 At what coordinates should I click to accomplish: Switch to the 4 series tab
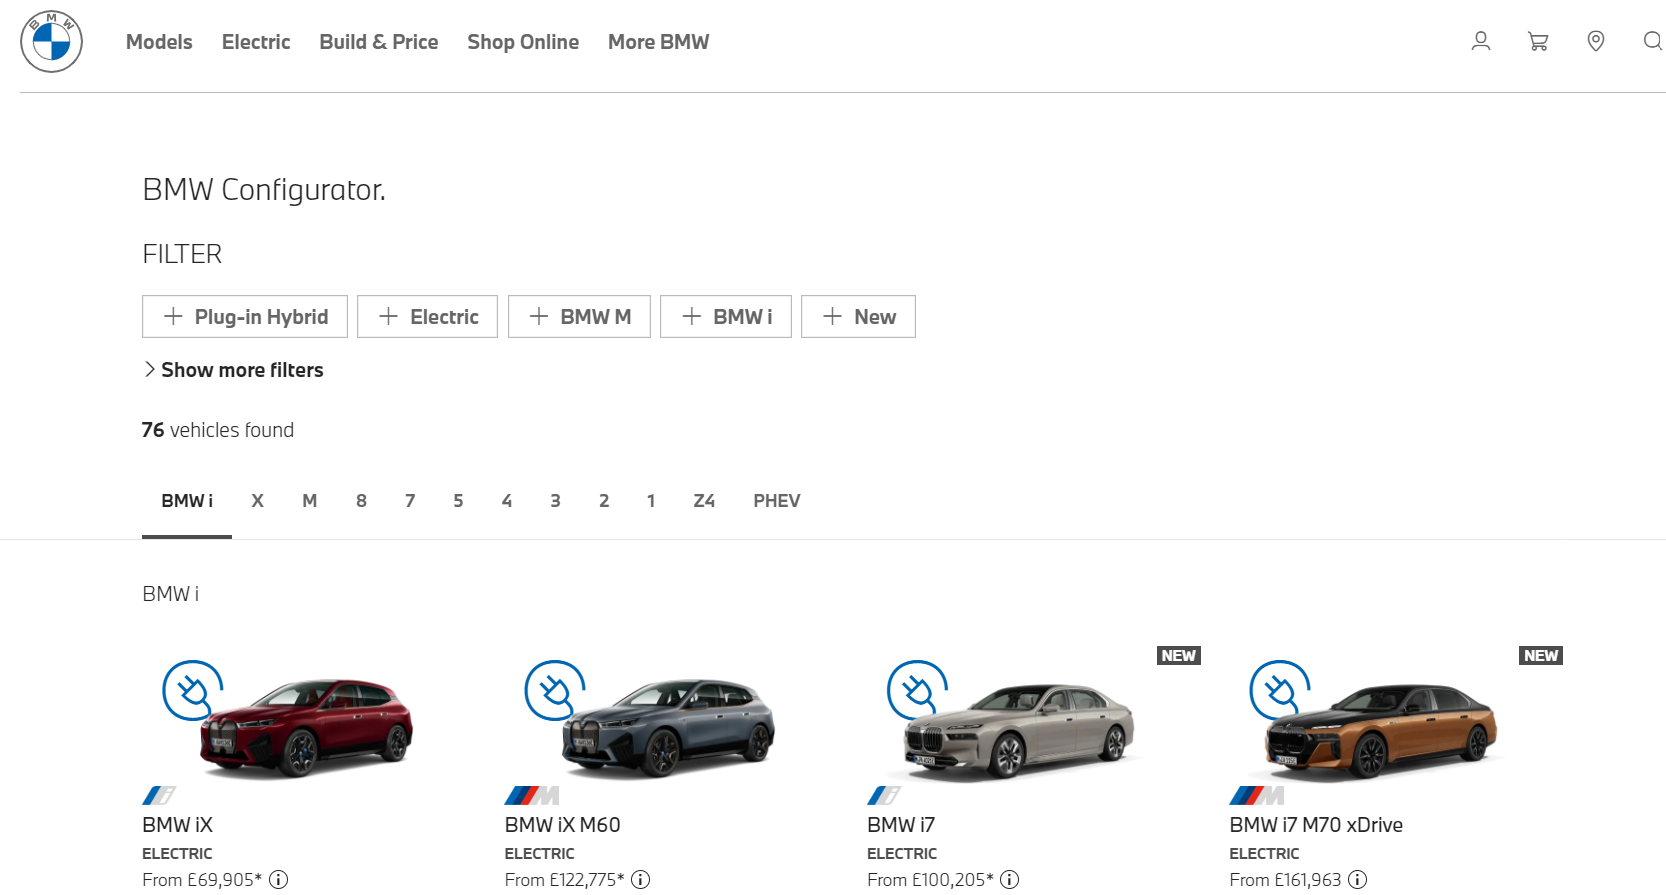tap(507, 501)
